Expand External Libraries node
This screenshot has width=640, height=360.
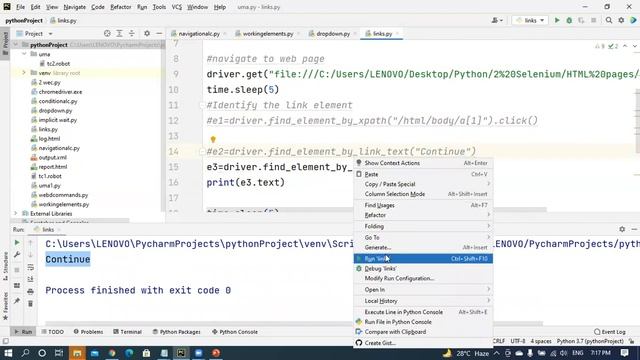coord(16,213)
